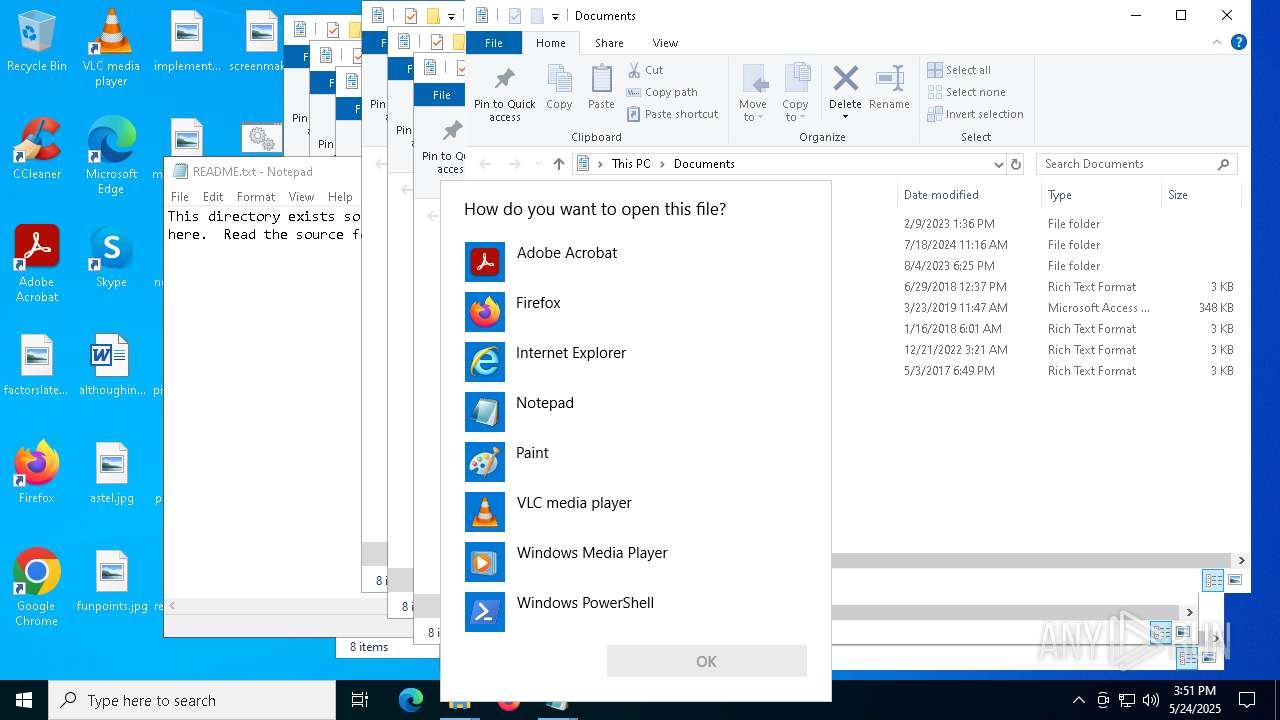Switch to the View ribbon tab
Image resolution: width=1280 pixels, height=720 pixels.
665,43
